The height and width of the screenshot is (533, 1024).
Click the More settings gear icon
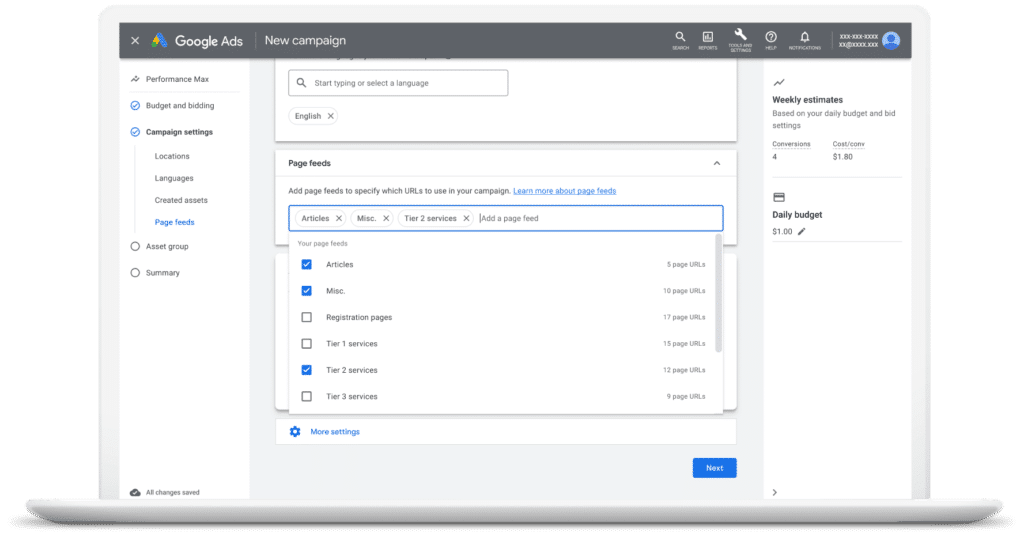pos(295,432)
